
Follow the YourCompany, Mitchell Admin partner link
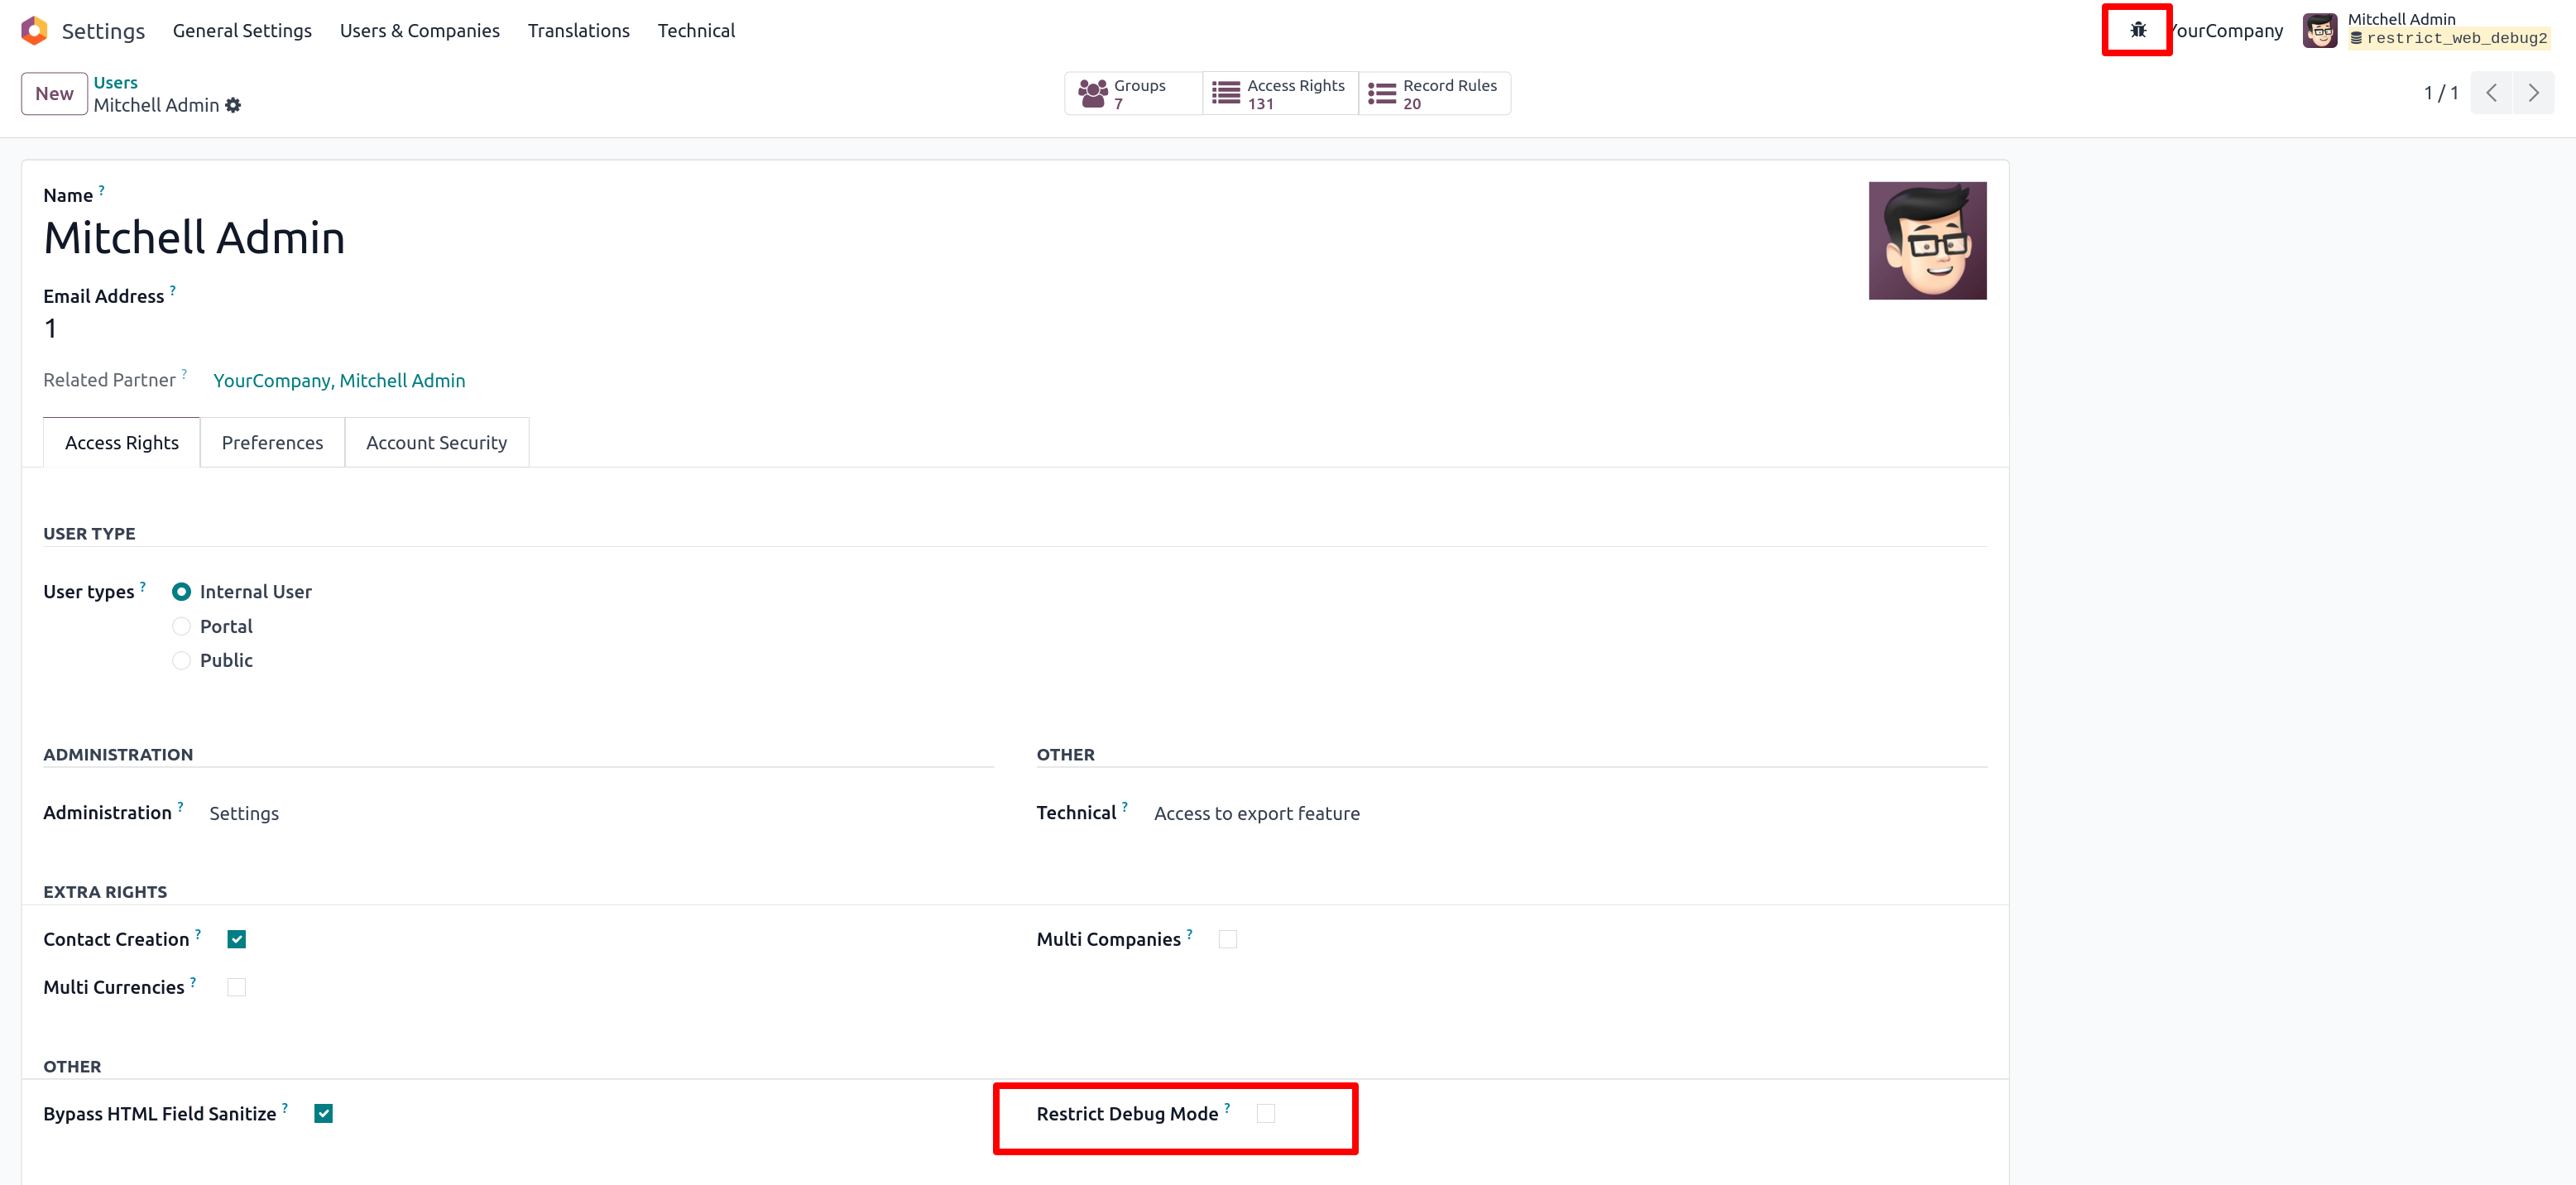pos(339,380)
